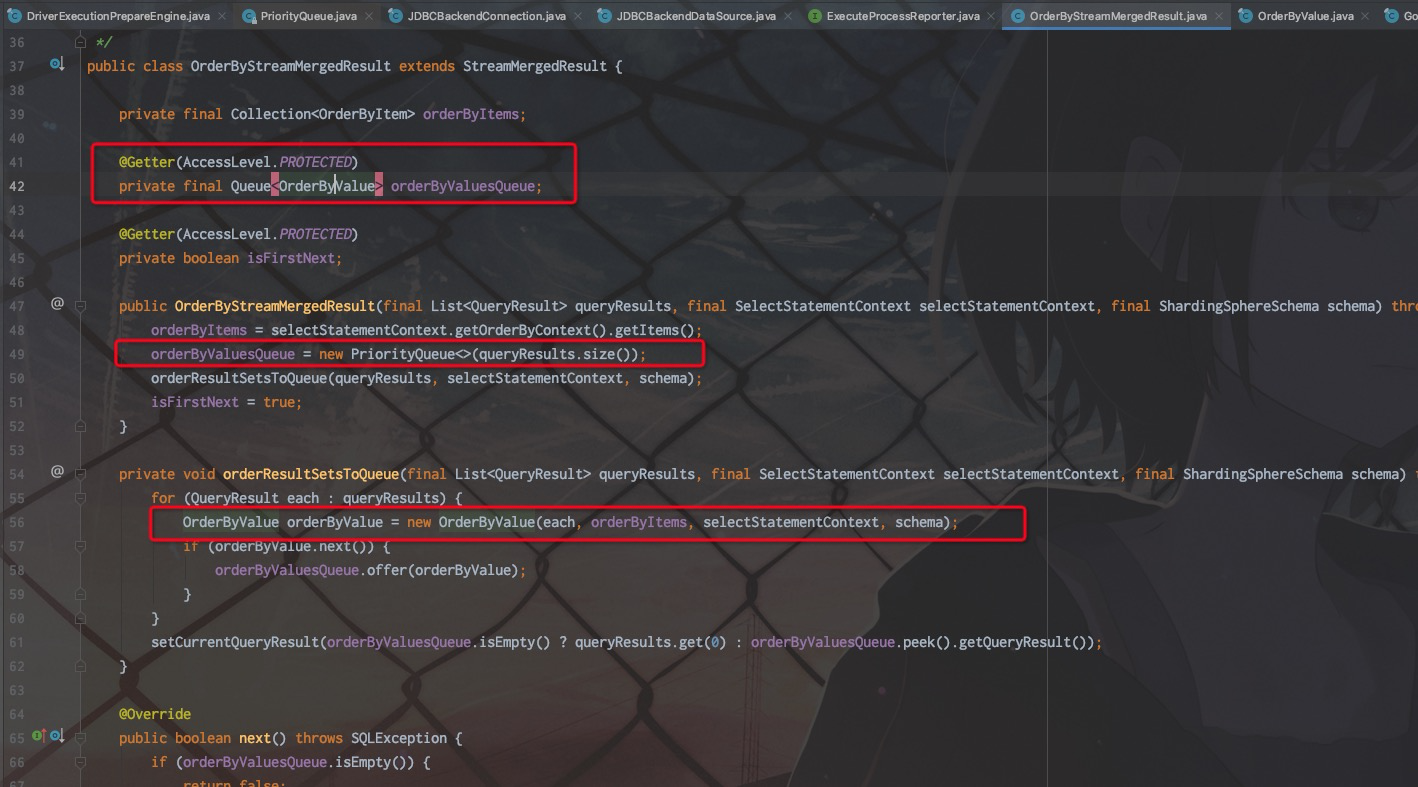This screenshot has height=787, width=1418.
Task: Collapse the orderResultSetsToQueue method fold on line 54
Action: (81, 473)
